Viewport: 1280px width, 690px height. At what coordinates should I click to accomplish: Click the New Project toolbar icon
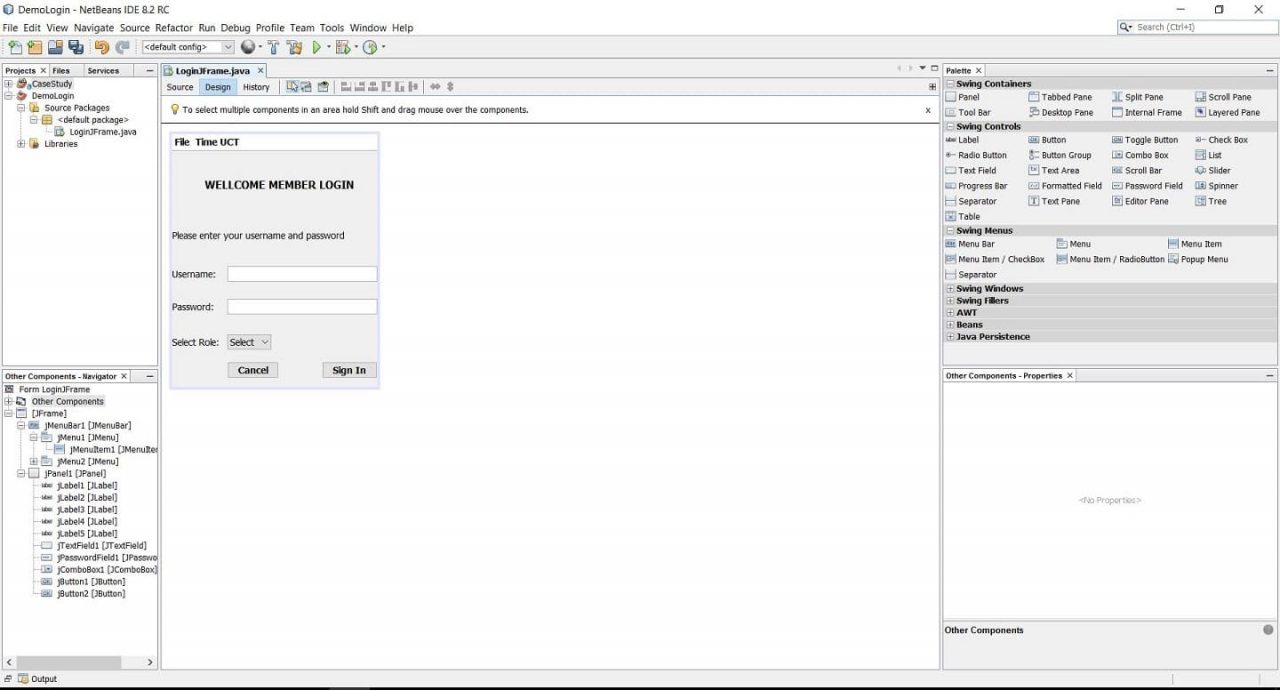(x=33, y=47)
